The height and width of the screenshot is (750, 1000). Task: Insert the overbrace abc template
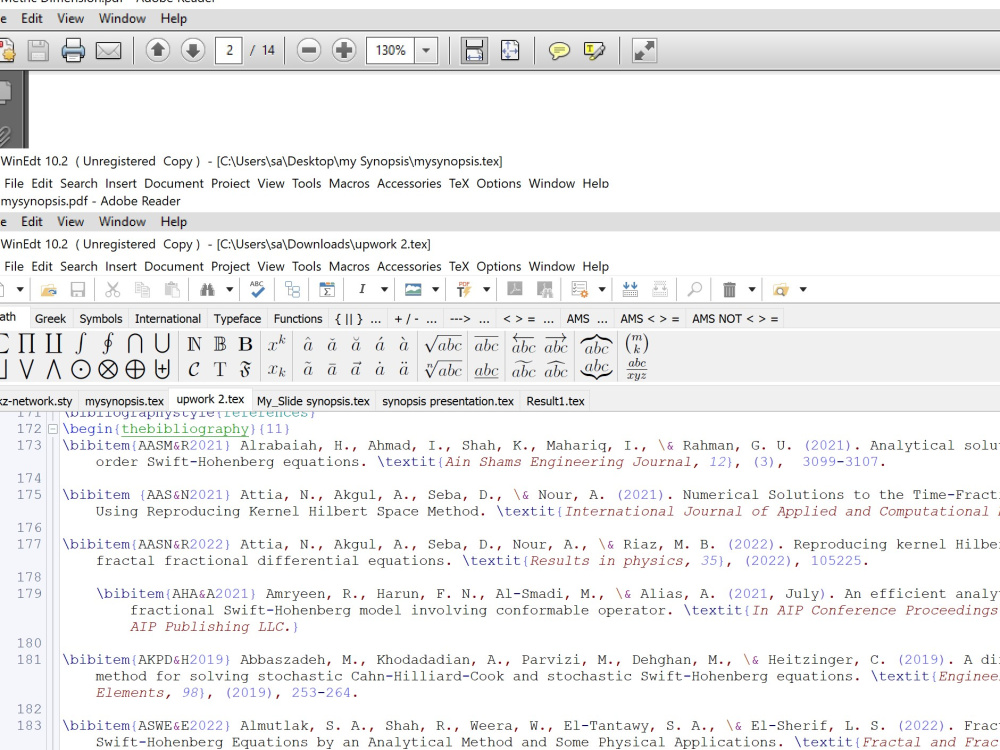(596, 345)
